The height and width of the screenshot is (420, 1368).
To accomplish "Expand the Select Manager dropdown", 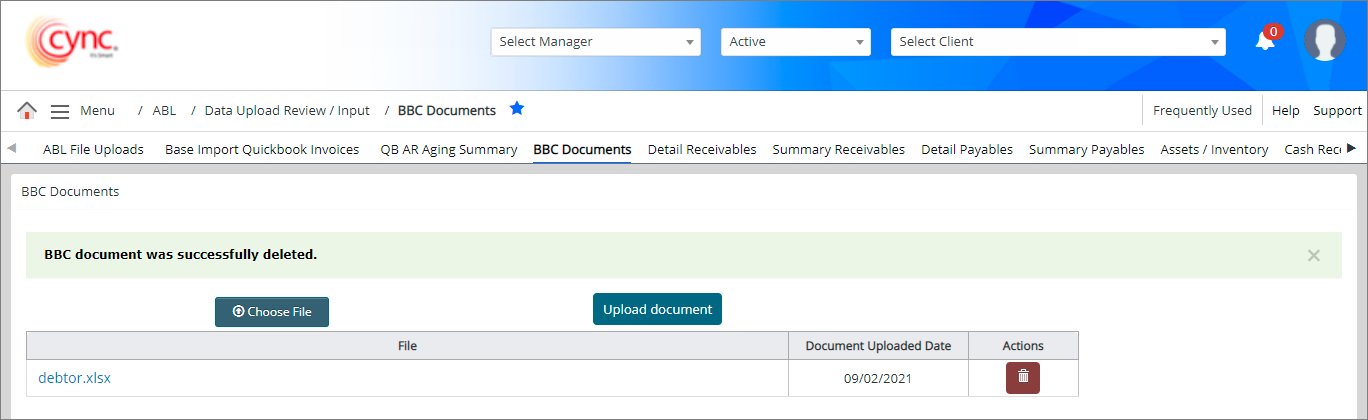I will pyautogui.click(x=597, y=42).
